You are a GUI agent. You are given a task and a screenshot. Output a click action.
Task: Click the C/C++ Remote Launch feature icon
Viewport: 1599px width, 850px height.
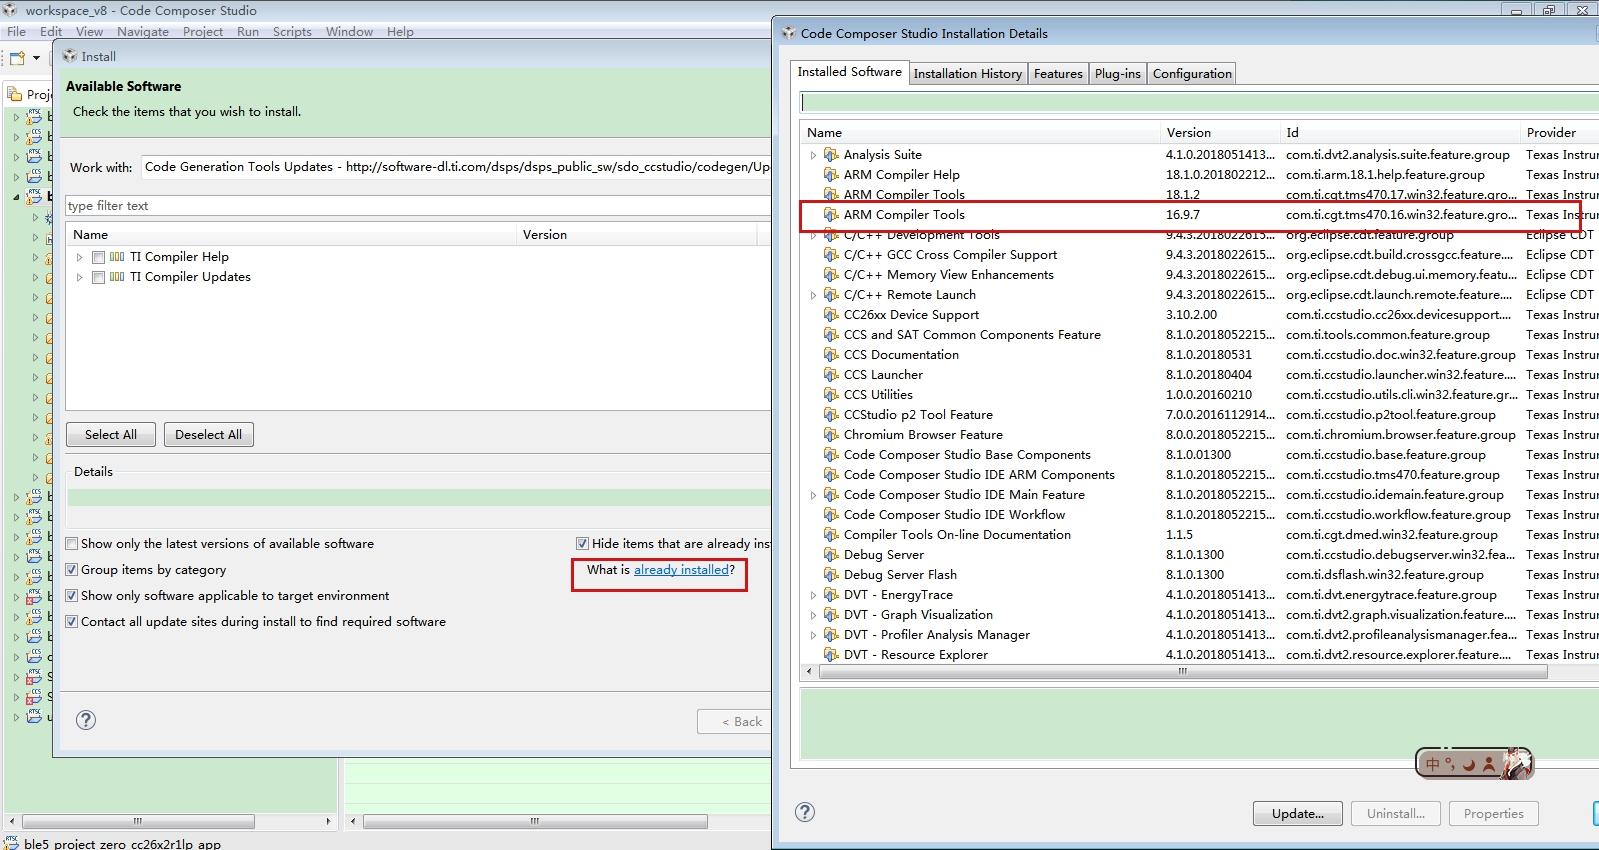(x=831, y=295)
